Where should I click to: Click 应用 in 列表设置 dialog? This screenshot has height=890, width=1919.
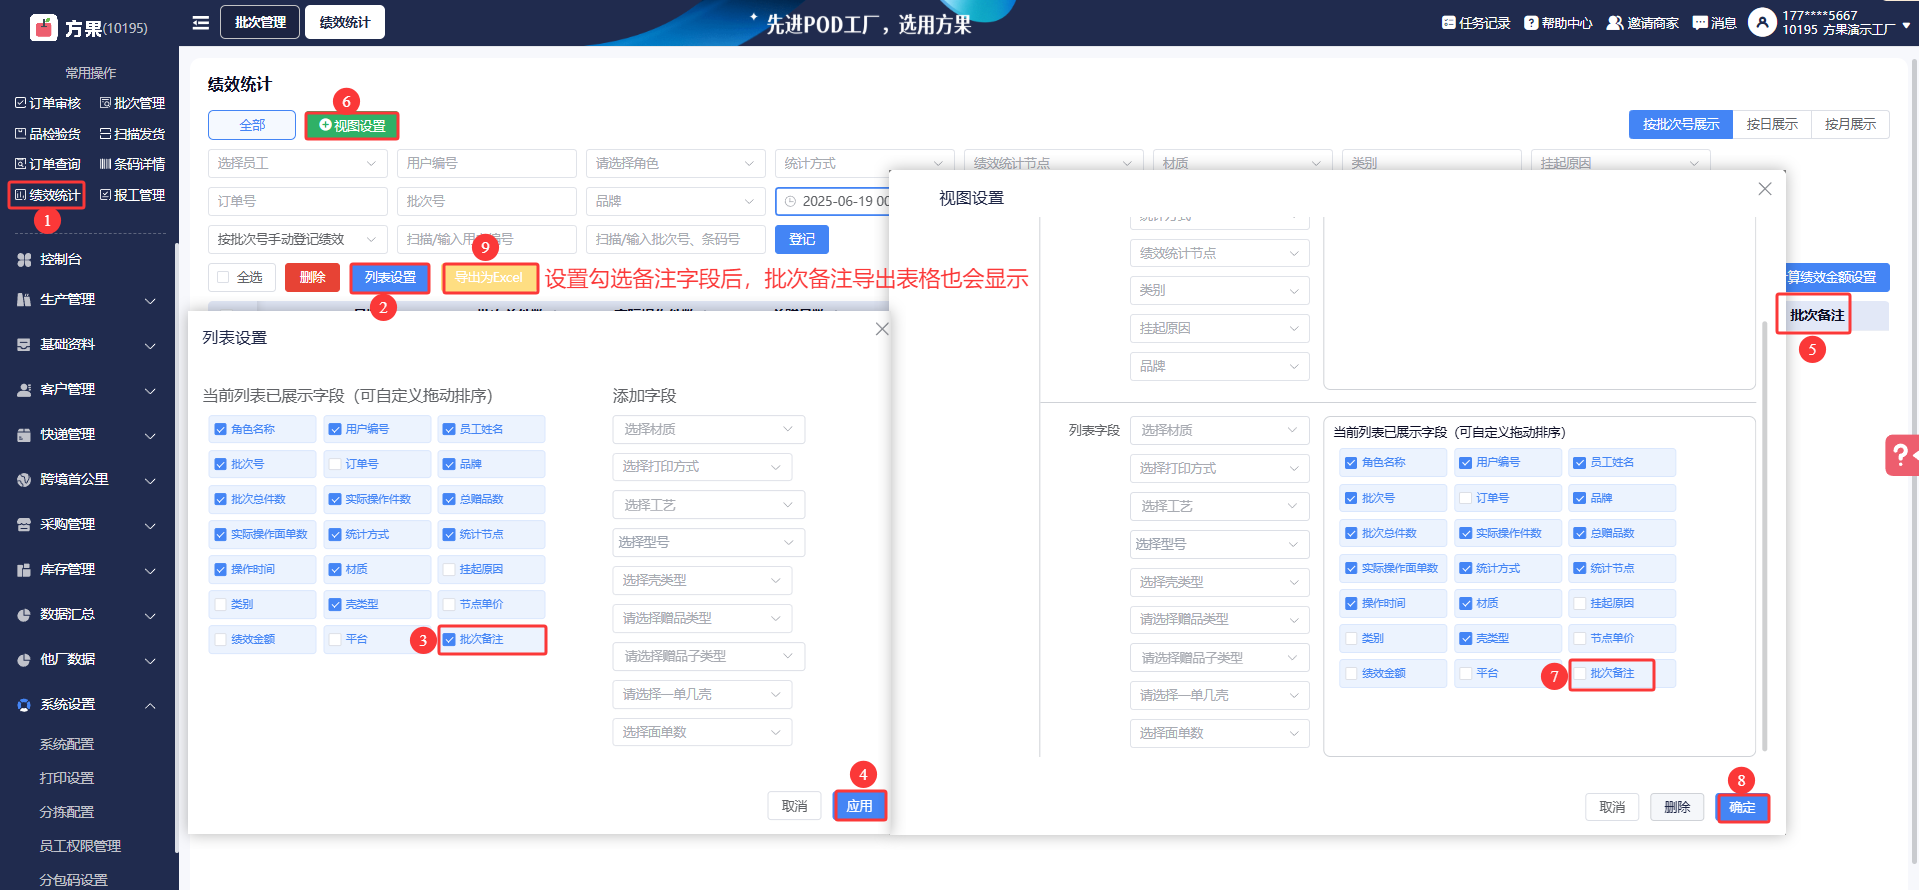[859, 806]
